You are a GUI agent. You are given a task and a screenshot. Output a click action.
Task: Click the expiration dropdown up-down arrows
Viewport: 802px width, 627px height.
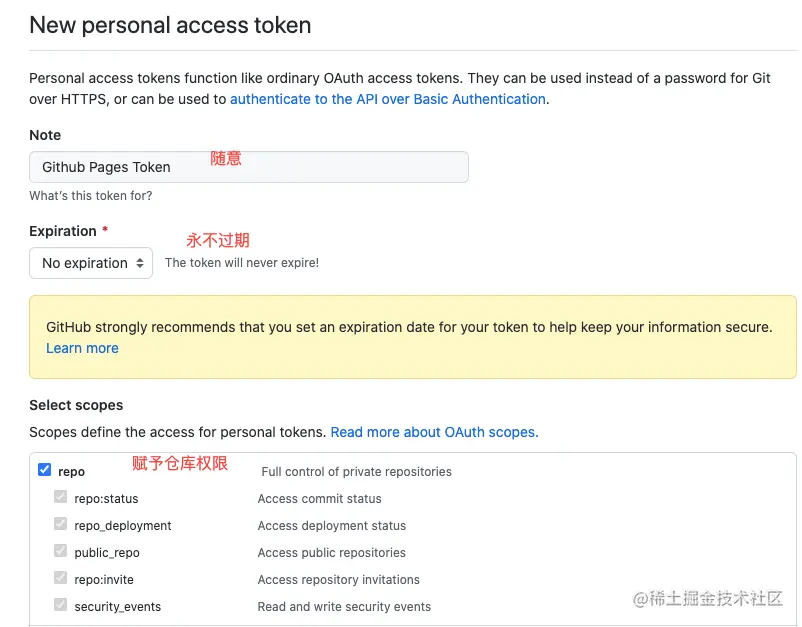(x=140, y=263)
